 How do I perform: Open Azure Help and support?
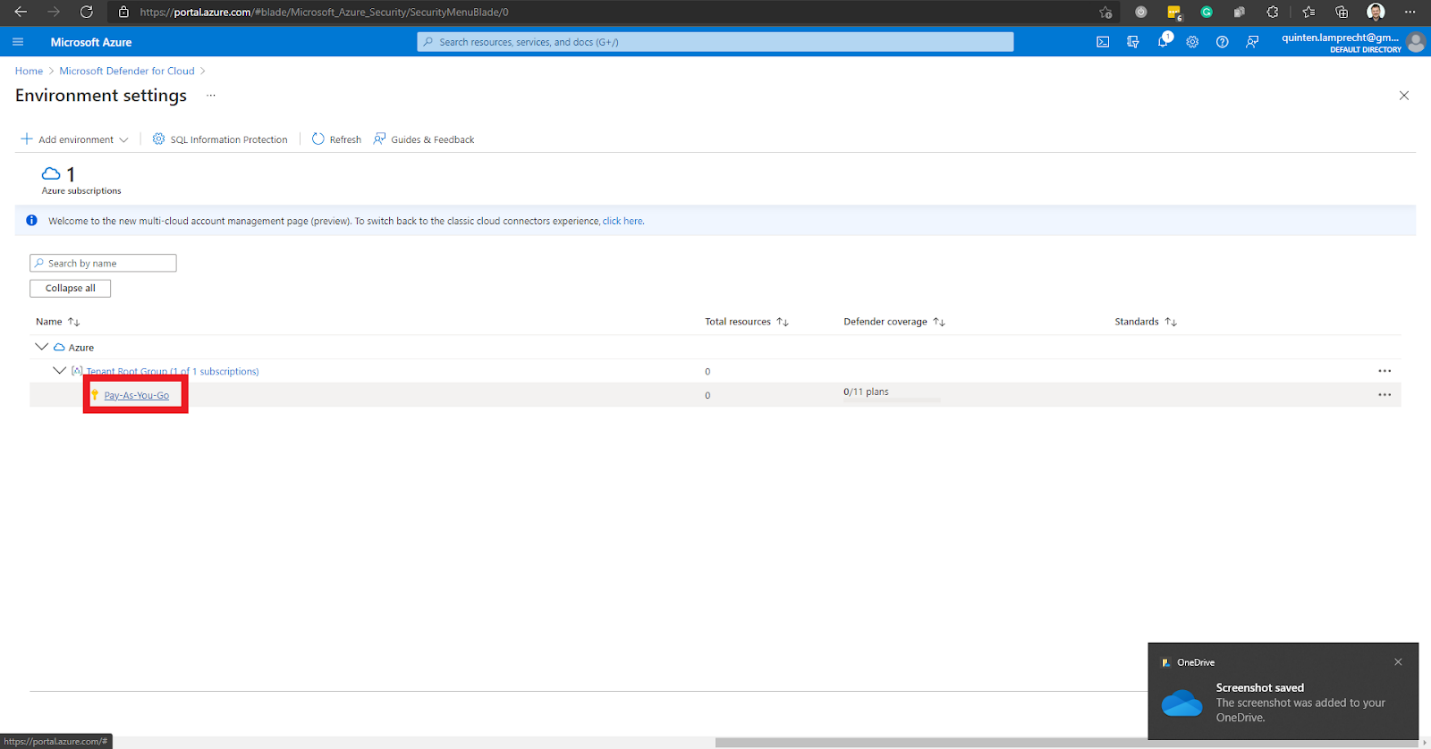pyautogui.click(x=1222, y=42)
